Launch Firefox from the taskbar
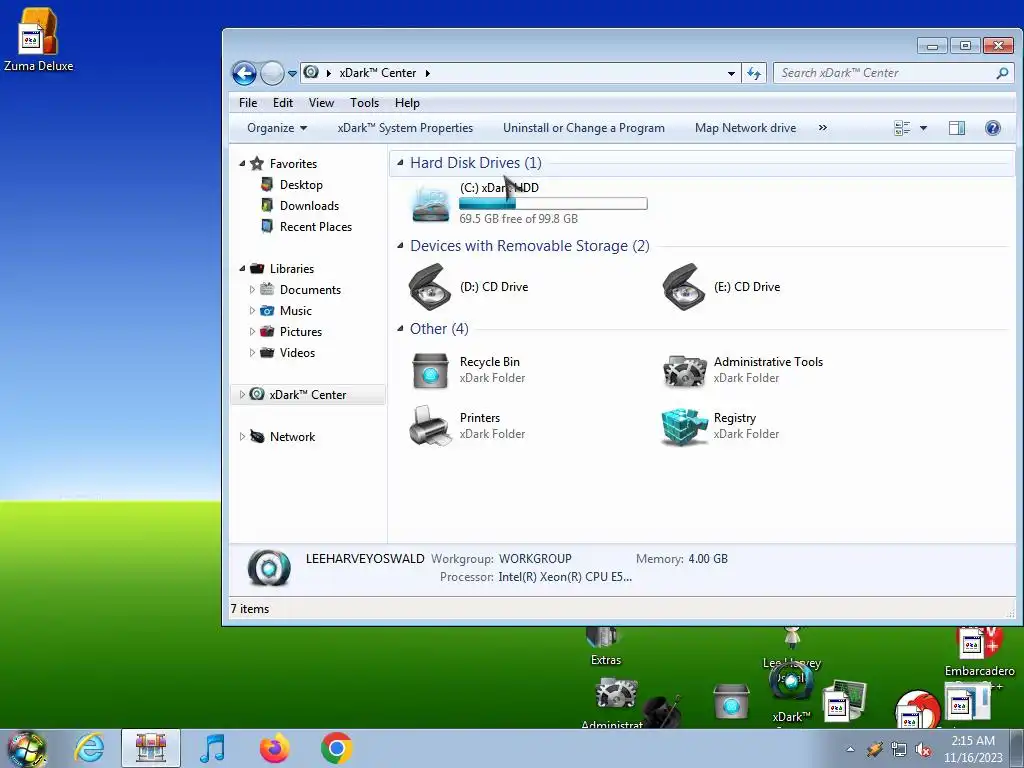The height and width of the screenshot is (768, 1024). [274, 748]
